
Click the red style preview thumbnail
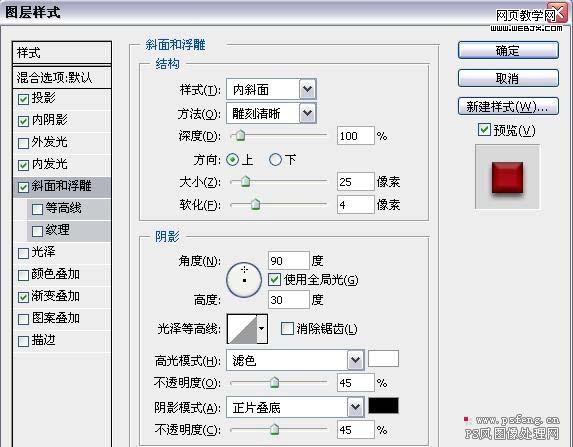point(507,178)
